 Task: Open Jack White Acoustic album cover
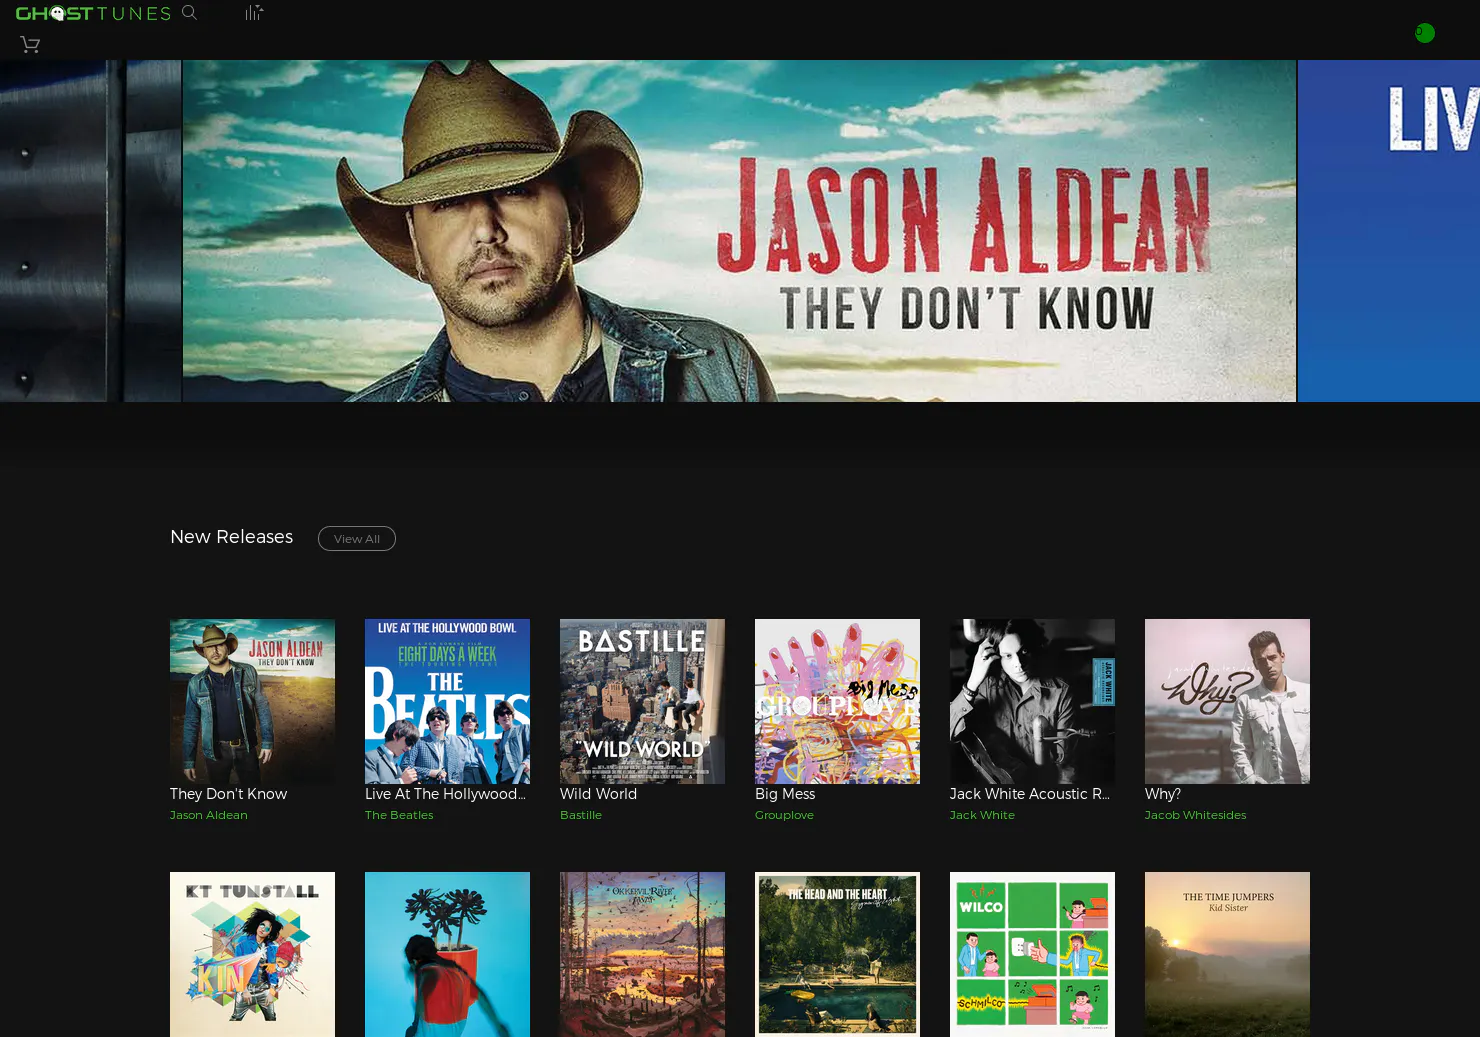point(1032,701)
